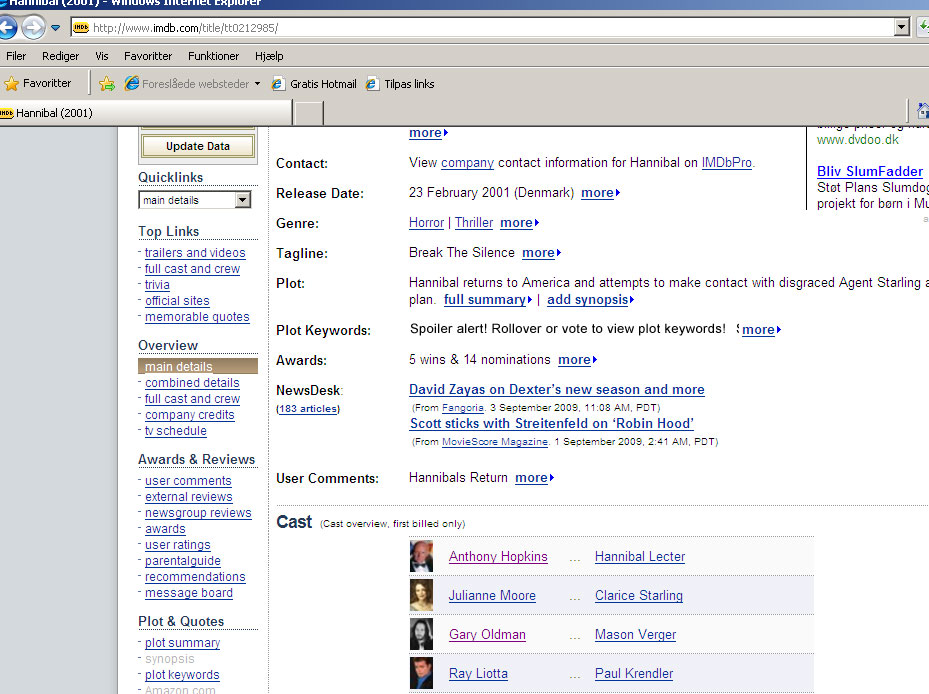This screenshot has width=929, height=694.
Task: Open external reviews link
Action: click(188, 497)
